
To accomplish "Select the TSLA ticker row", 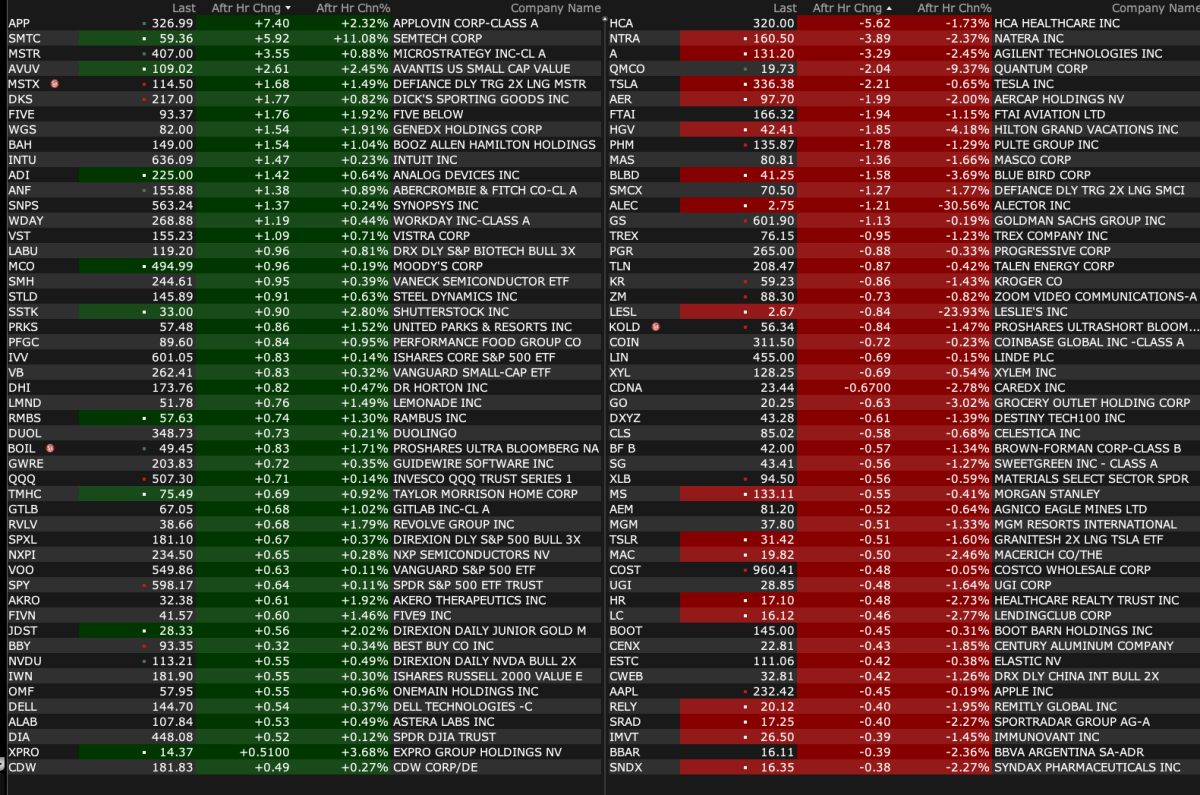I will point(623,84).
